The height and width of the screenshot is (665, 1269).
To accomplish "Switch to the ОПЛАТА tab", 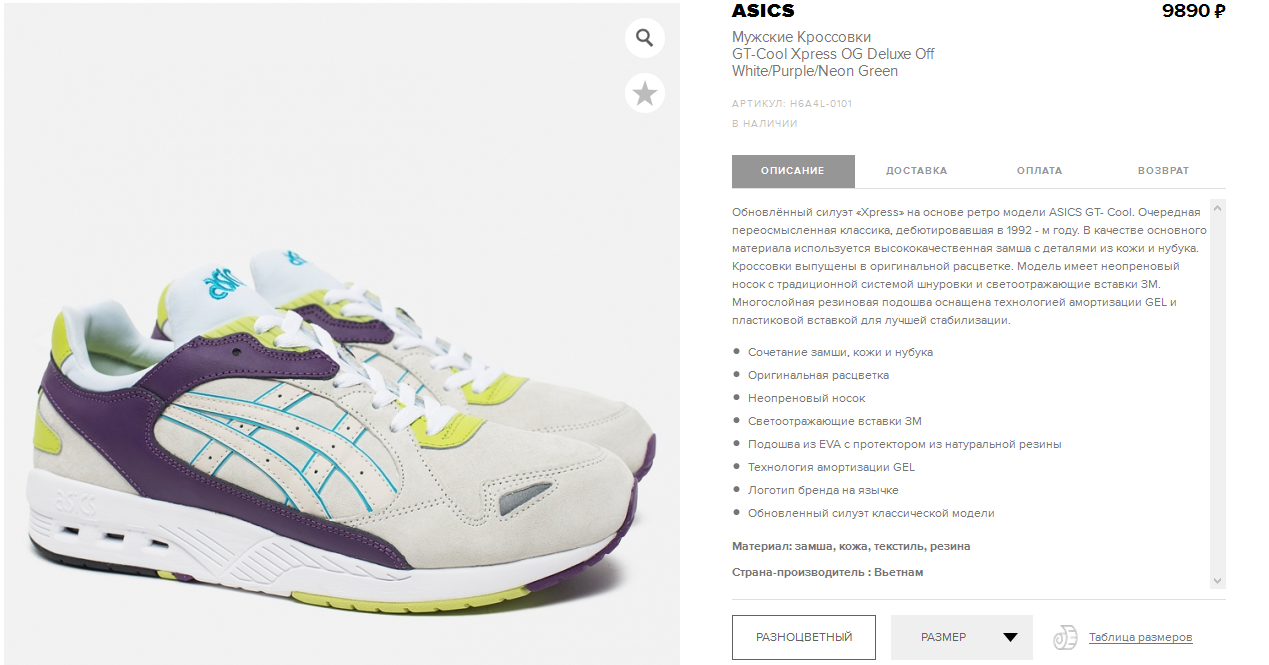I will pos(1040,171).
